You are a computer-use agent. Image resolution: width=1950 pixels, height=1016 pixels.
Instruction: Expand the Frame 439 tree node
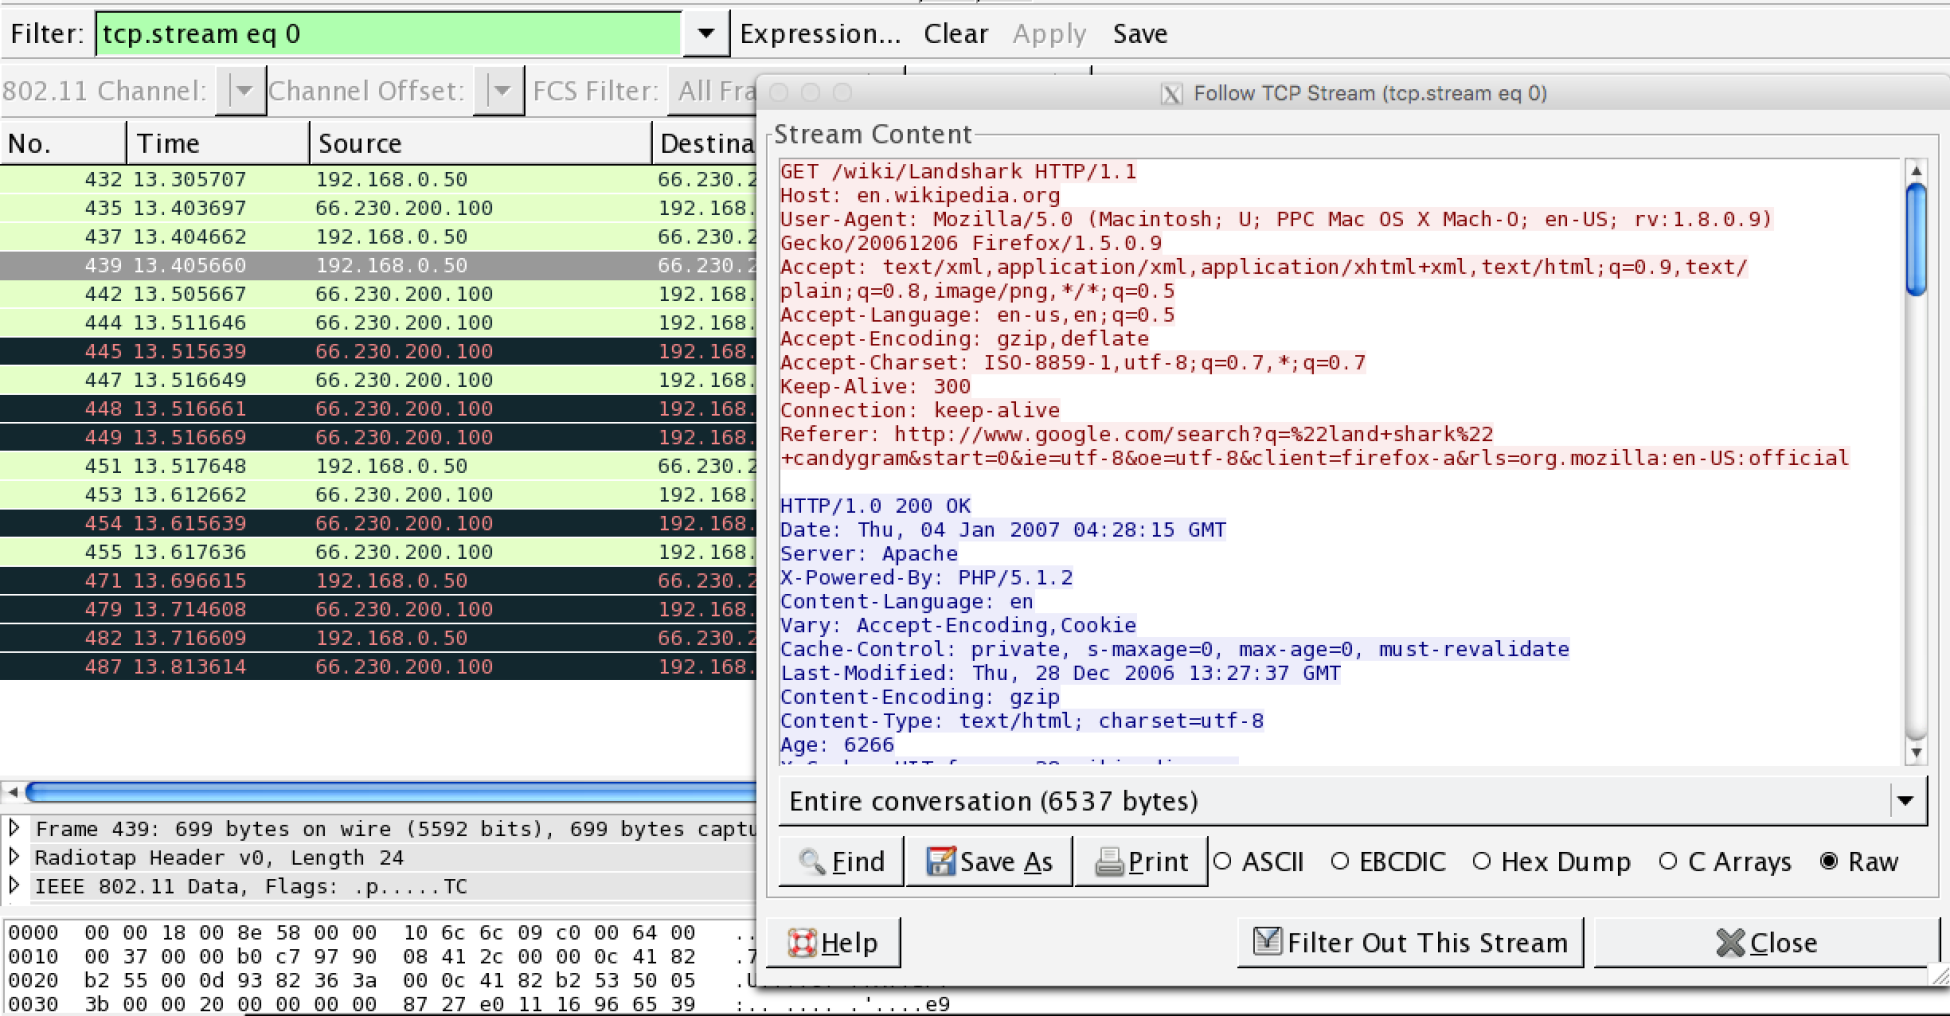point(15,828)
